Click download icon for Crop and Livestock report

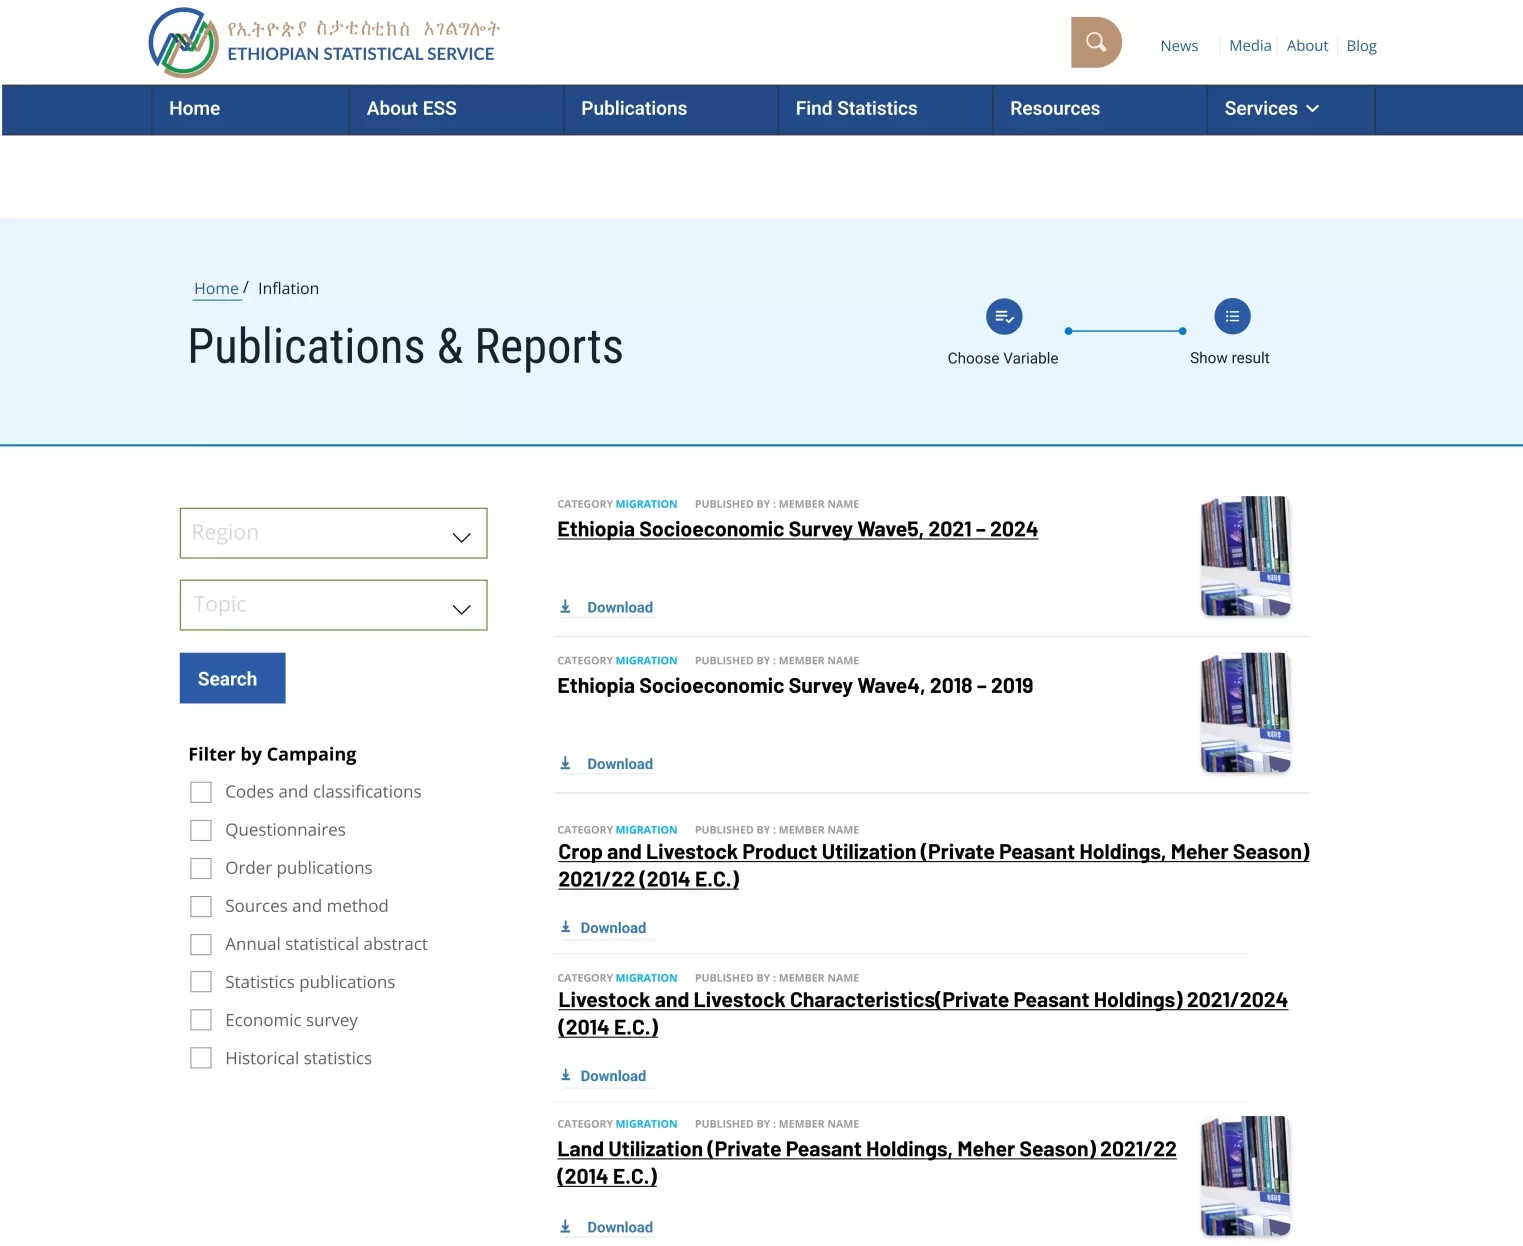566,928
